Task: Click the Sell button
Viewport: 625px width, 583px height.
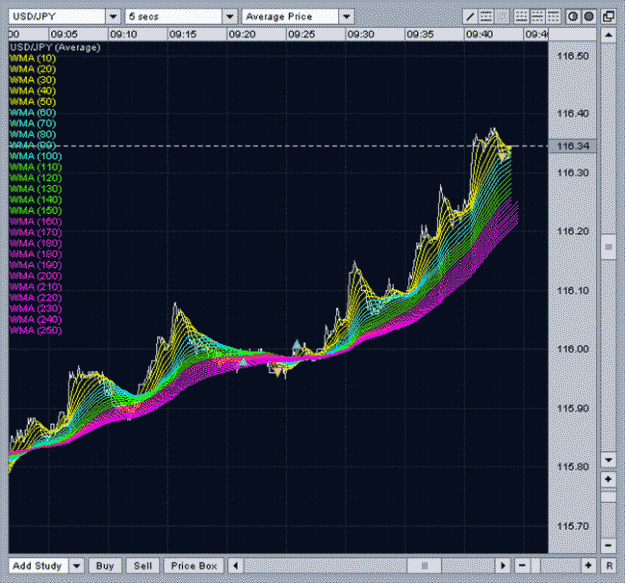Action: 143,566
